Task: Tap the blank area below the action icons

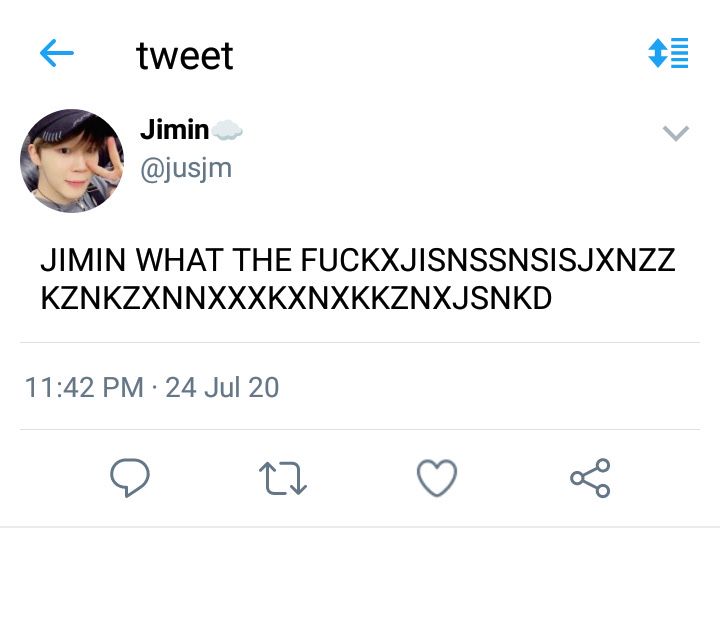Action: pyautogui.click(x=360, y=580)
